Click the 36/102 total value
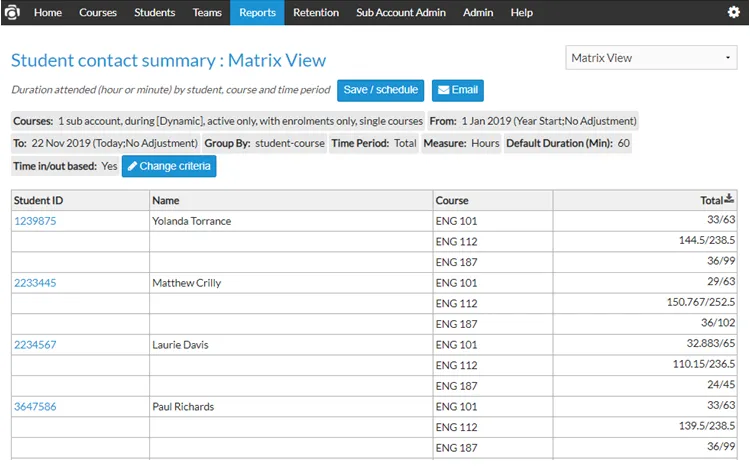This screenshot has width=750, height=466. click(x=718, y=322)
